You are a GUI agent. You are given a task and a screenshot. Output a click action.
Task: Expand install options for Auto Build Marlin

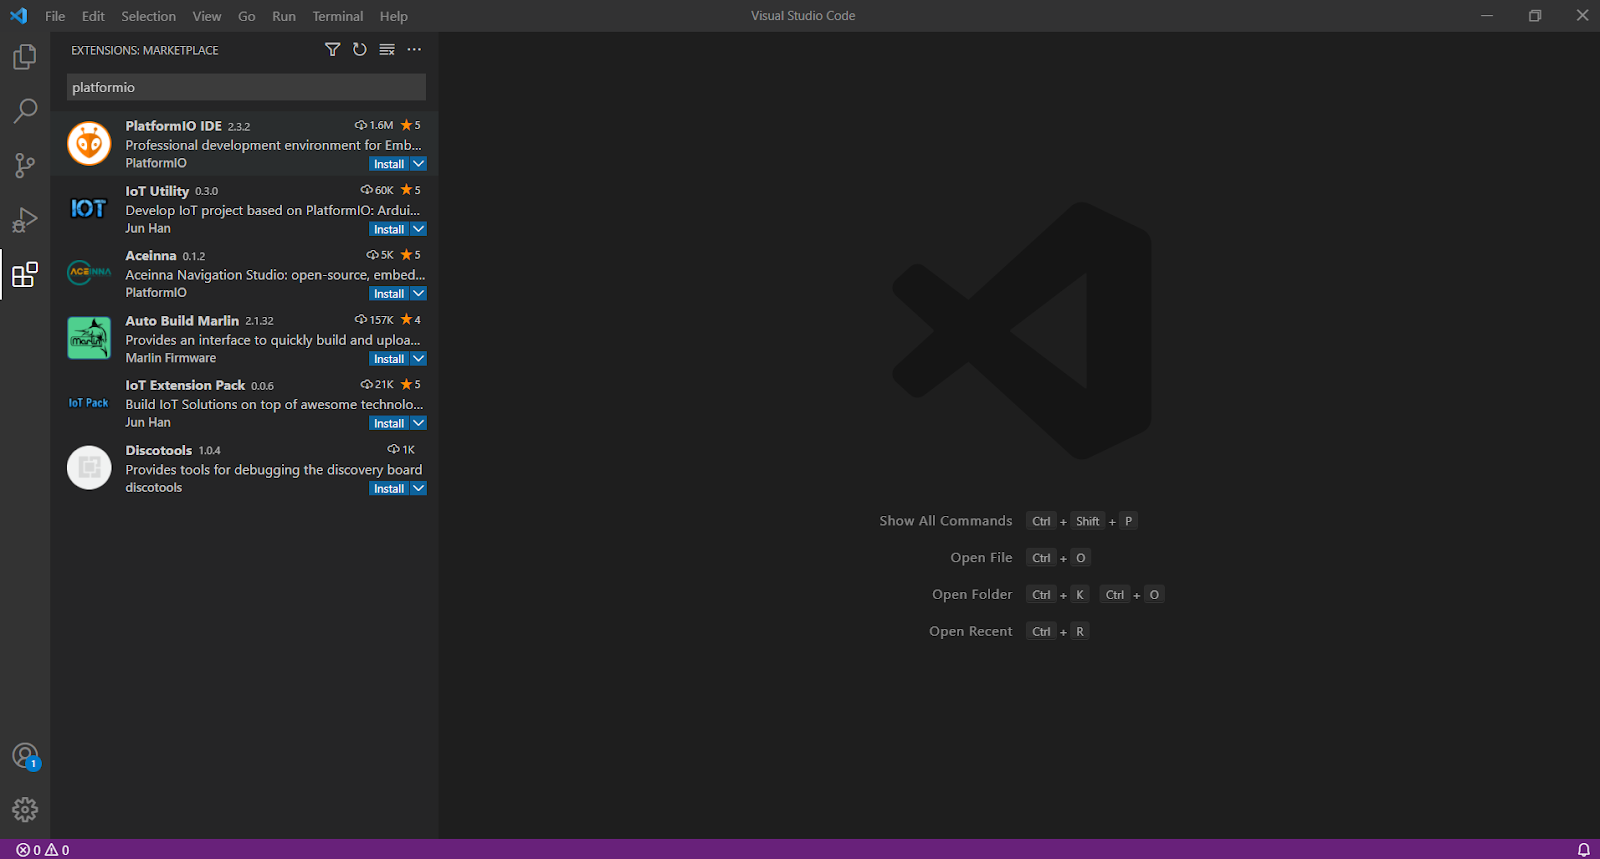point(419,359)
